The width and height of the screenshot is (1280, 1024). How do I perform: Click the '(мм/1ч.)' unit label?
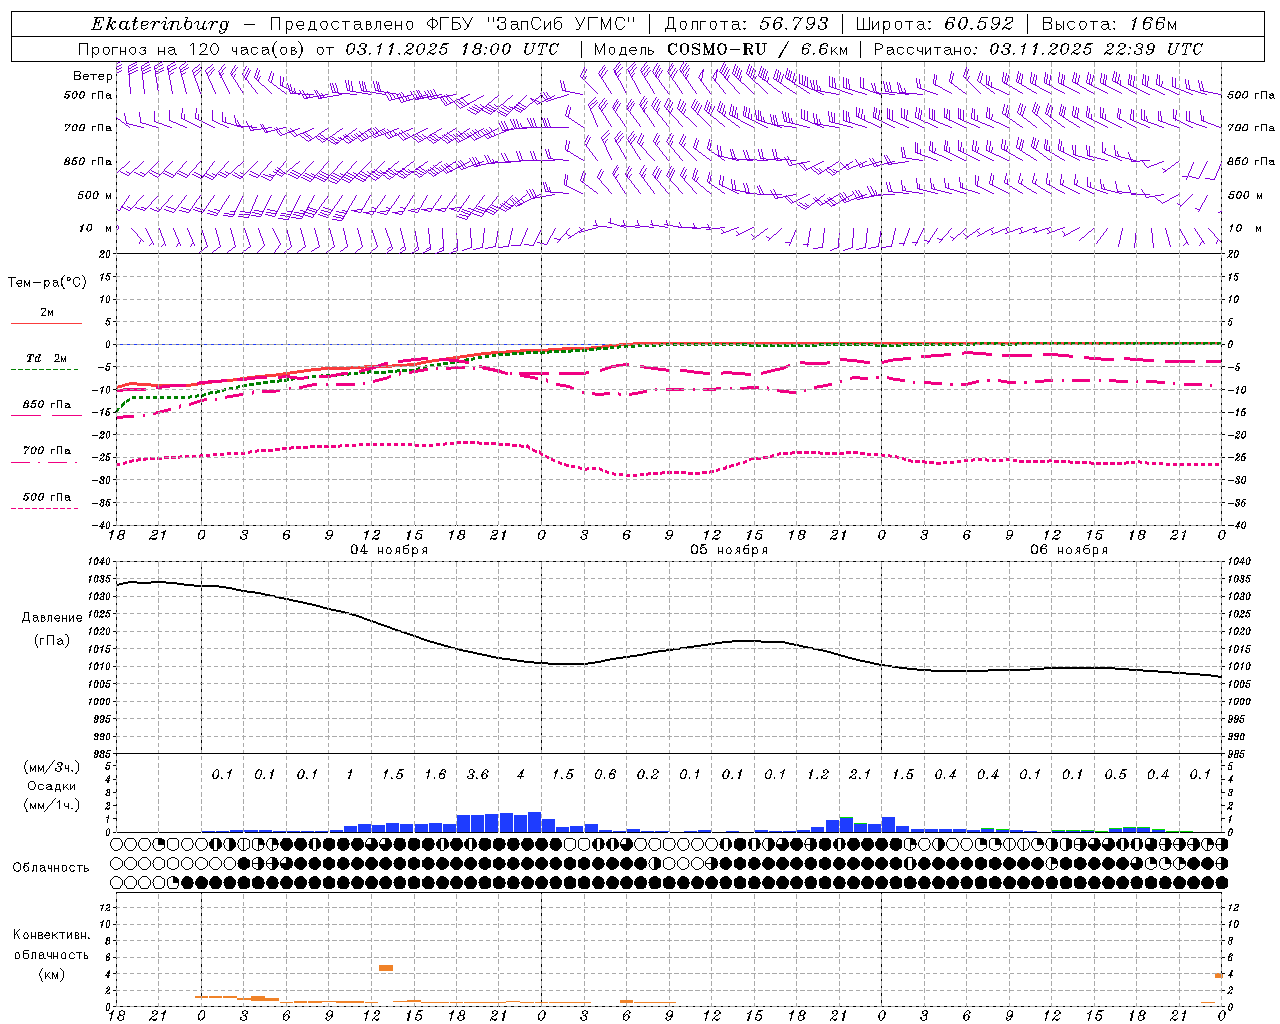click(51, 805)
